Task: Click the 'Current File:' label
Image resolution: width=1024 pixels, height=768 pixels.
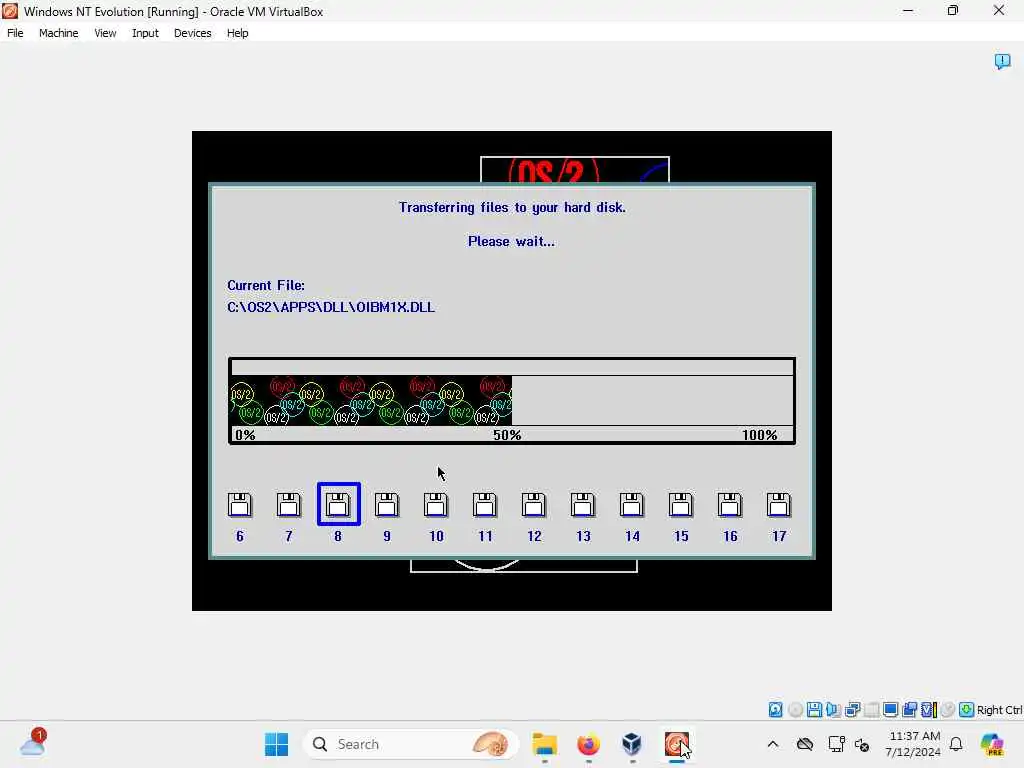Action: (266, 285)
